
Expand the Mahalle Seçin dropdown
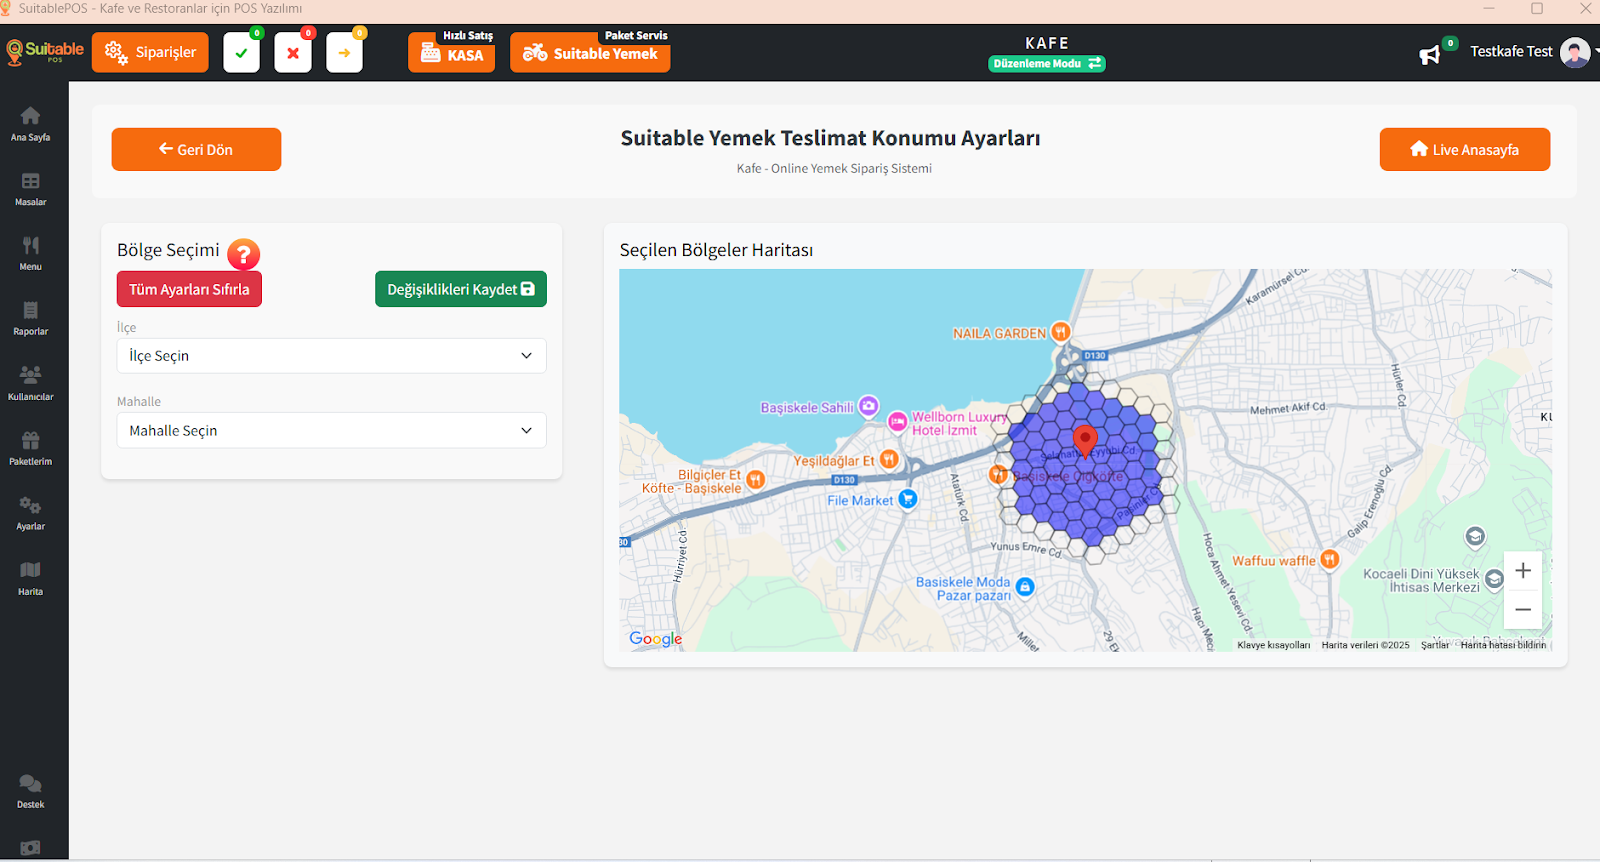click(x=331, y=431)
